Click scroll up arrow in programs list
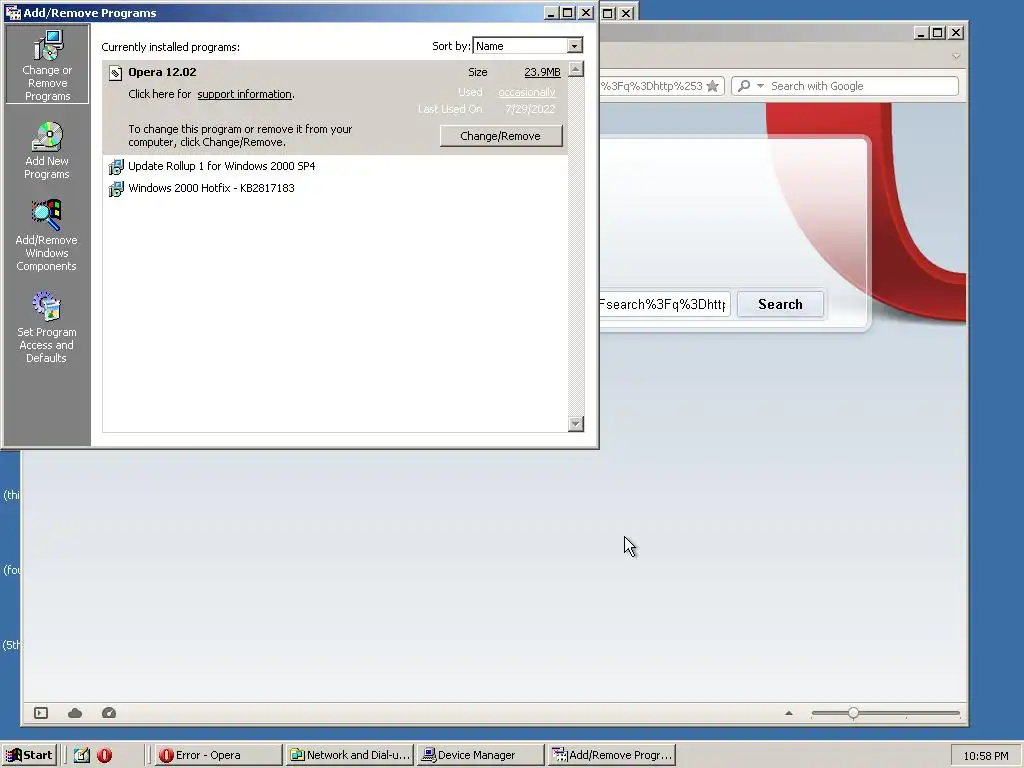Image resolution: width=1024 pixels, height=768 pixels. [575, 69]
